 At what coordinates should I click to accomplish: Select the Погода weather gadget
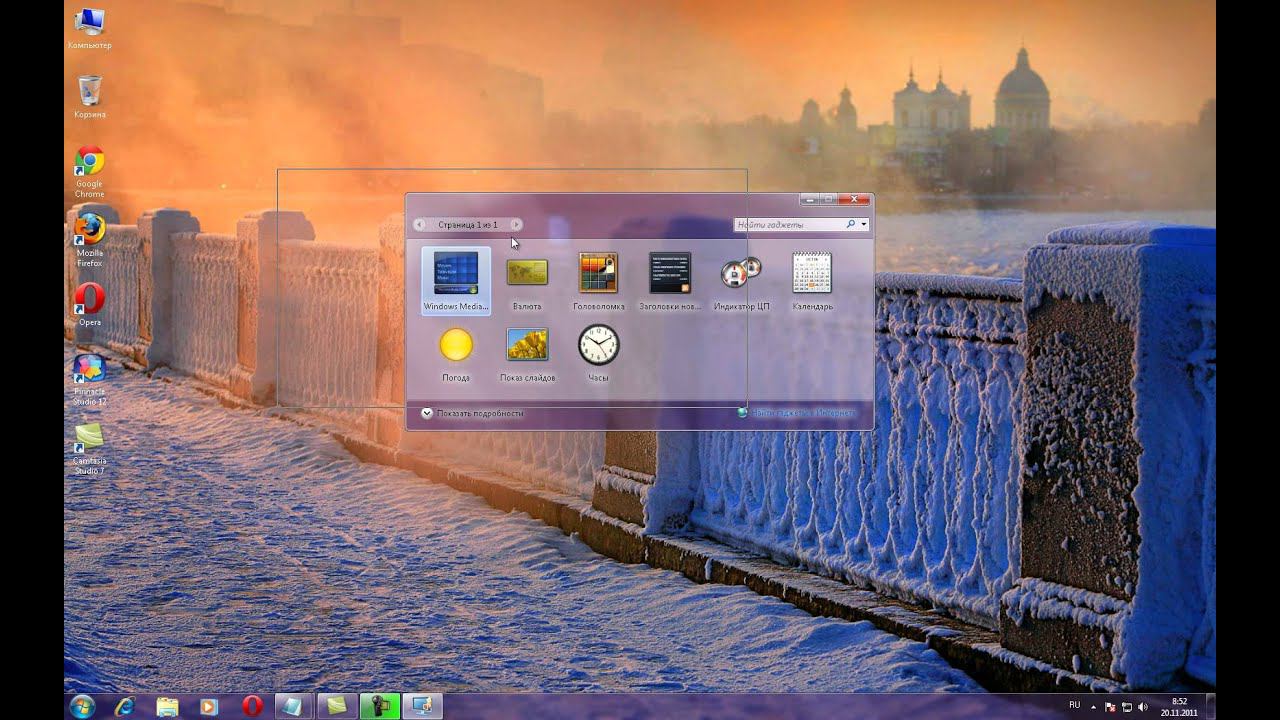point(456,353)
